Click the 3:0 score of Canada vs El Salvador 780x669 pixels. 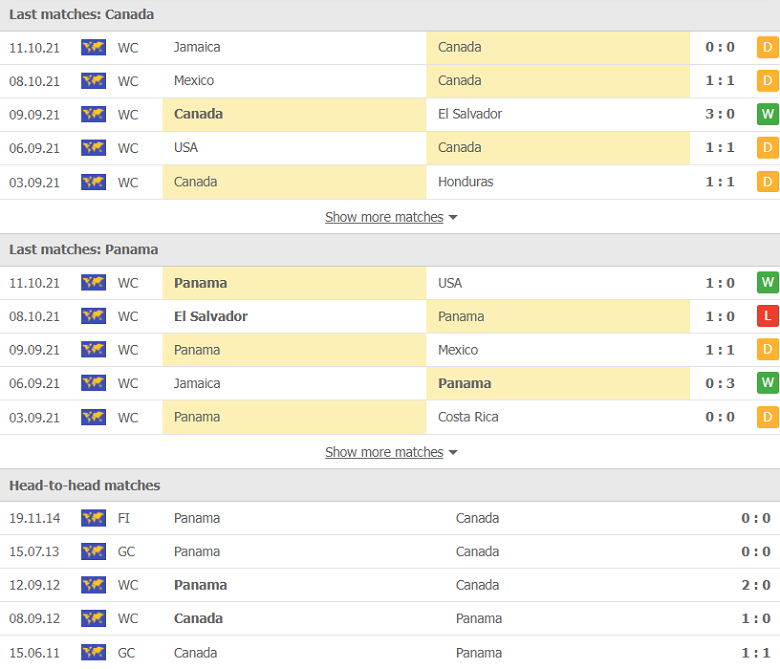[x=720, y=114]
